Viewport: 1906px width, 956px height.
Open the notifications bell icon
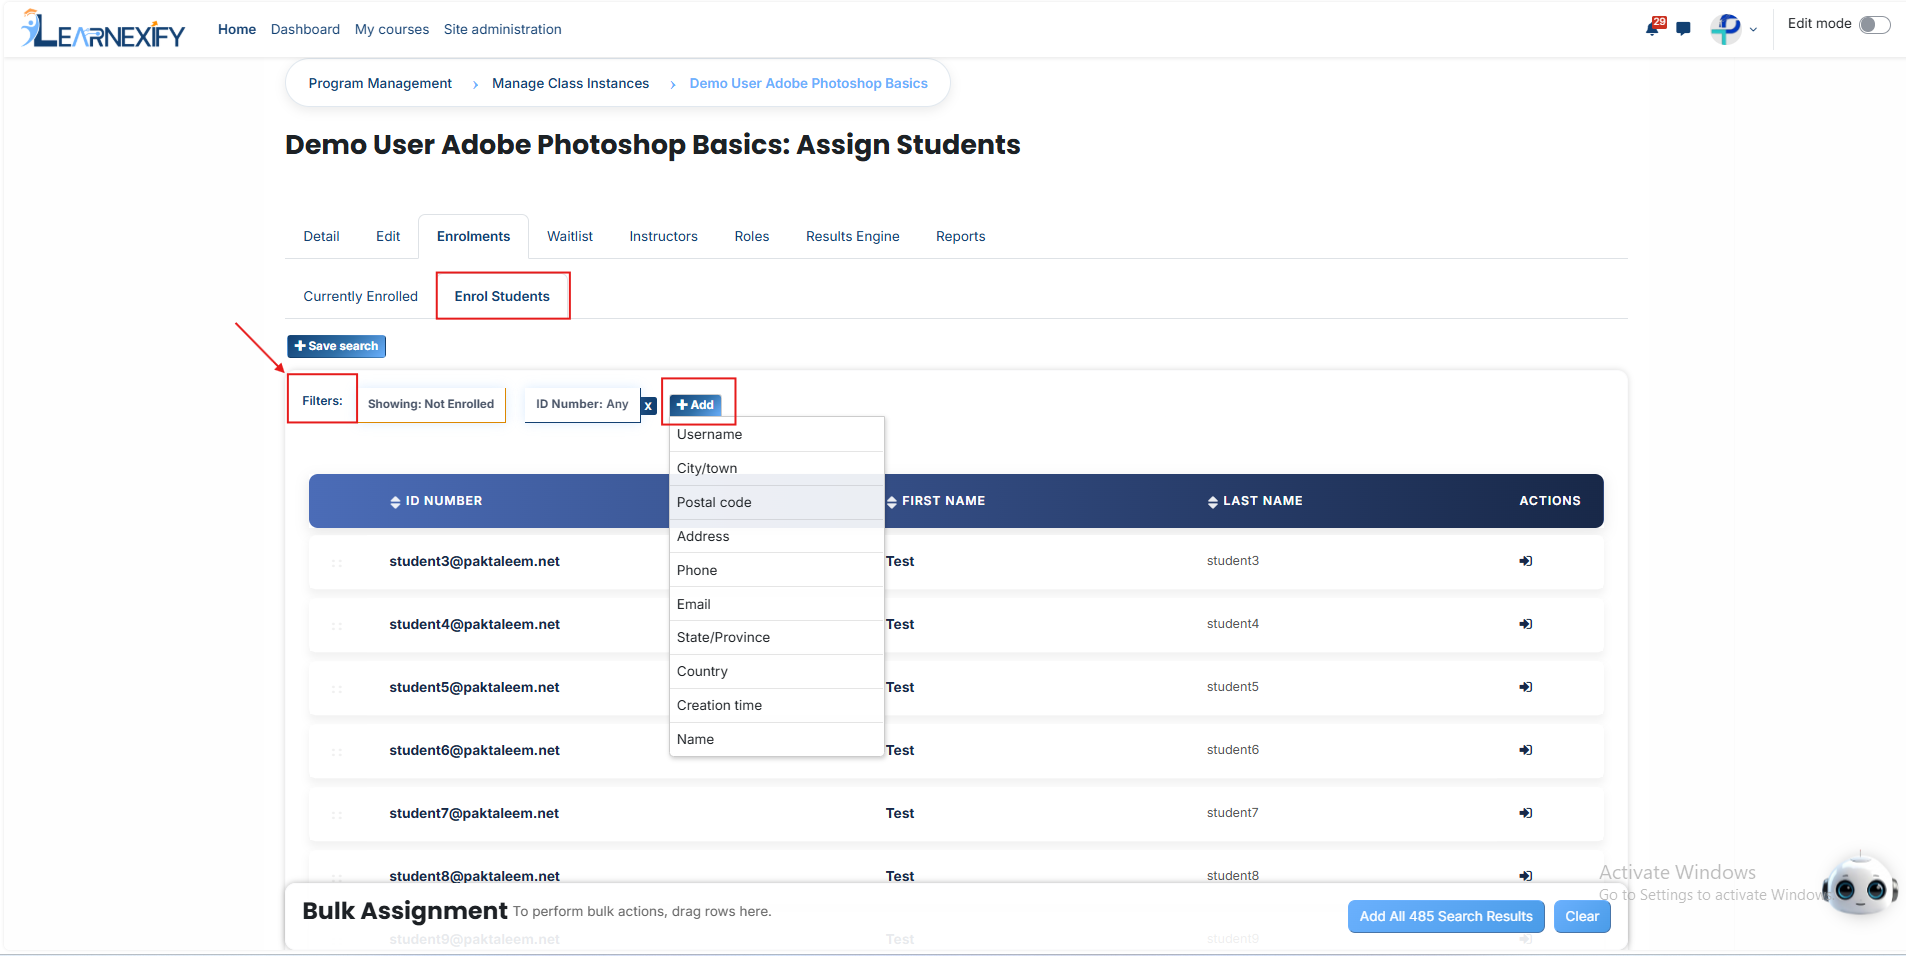1653,28
